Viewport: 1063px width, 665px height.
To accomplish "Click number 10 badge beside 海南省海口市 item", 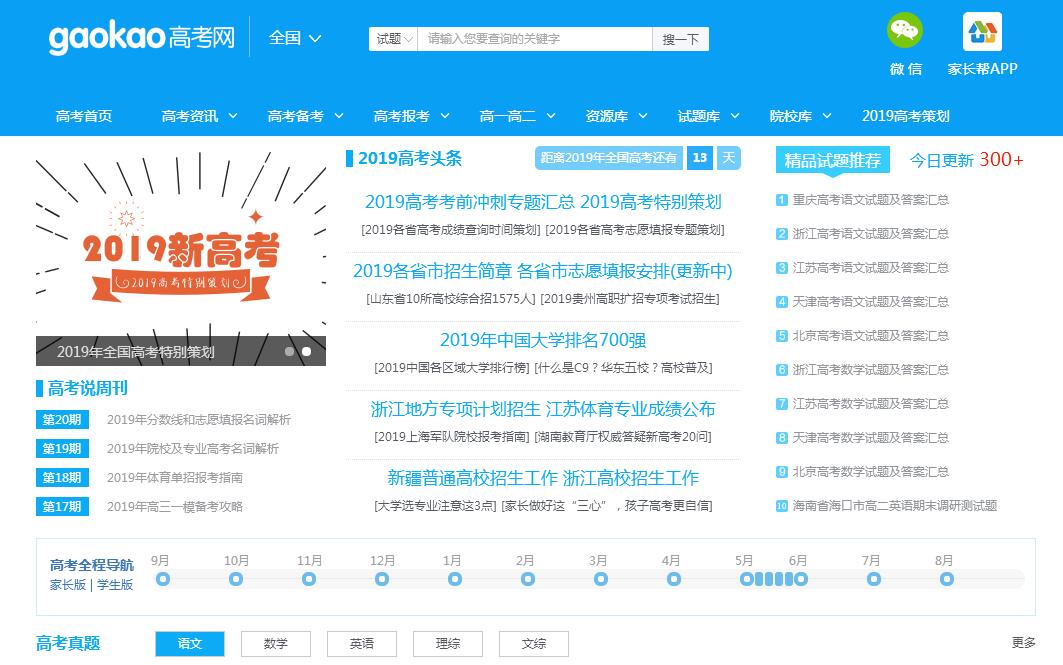I will click(x=782, y=506).
